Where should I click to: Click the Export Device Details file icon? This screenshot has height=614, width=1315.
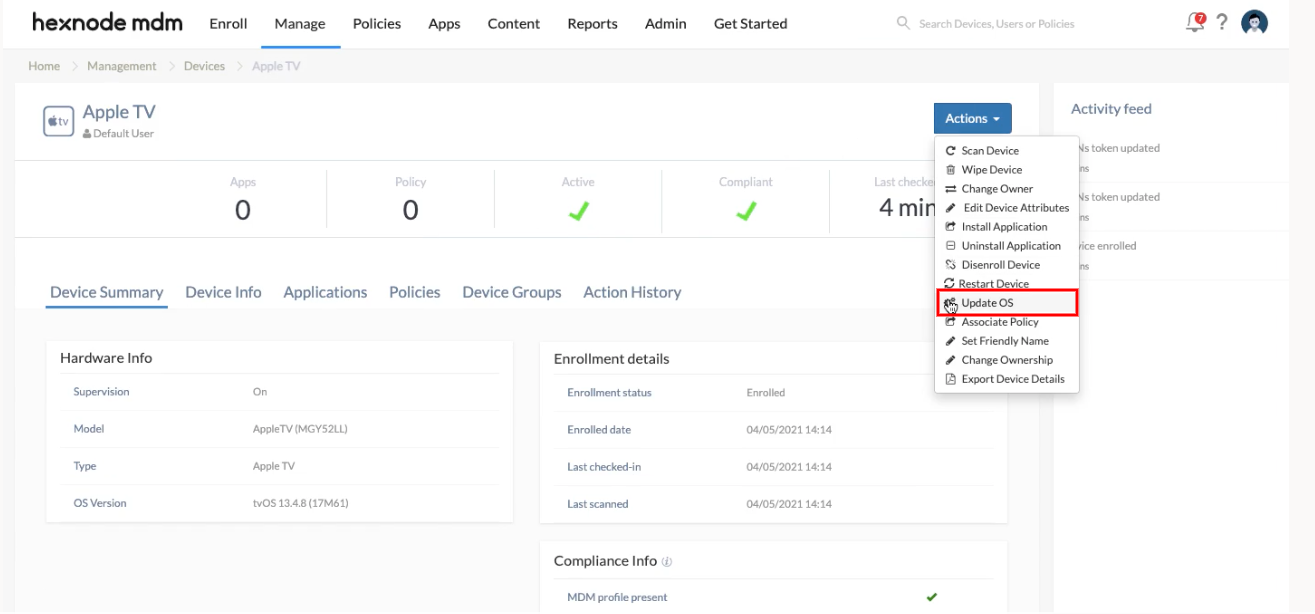(x=951, y=379)
